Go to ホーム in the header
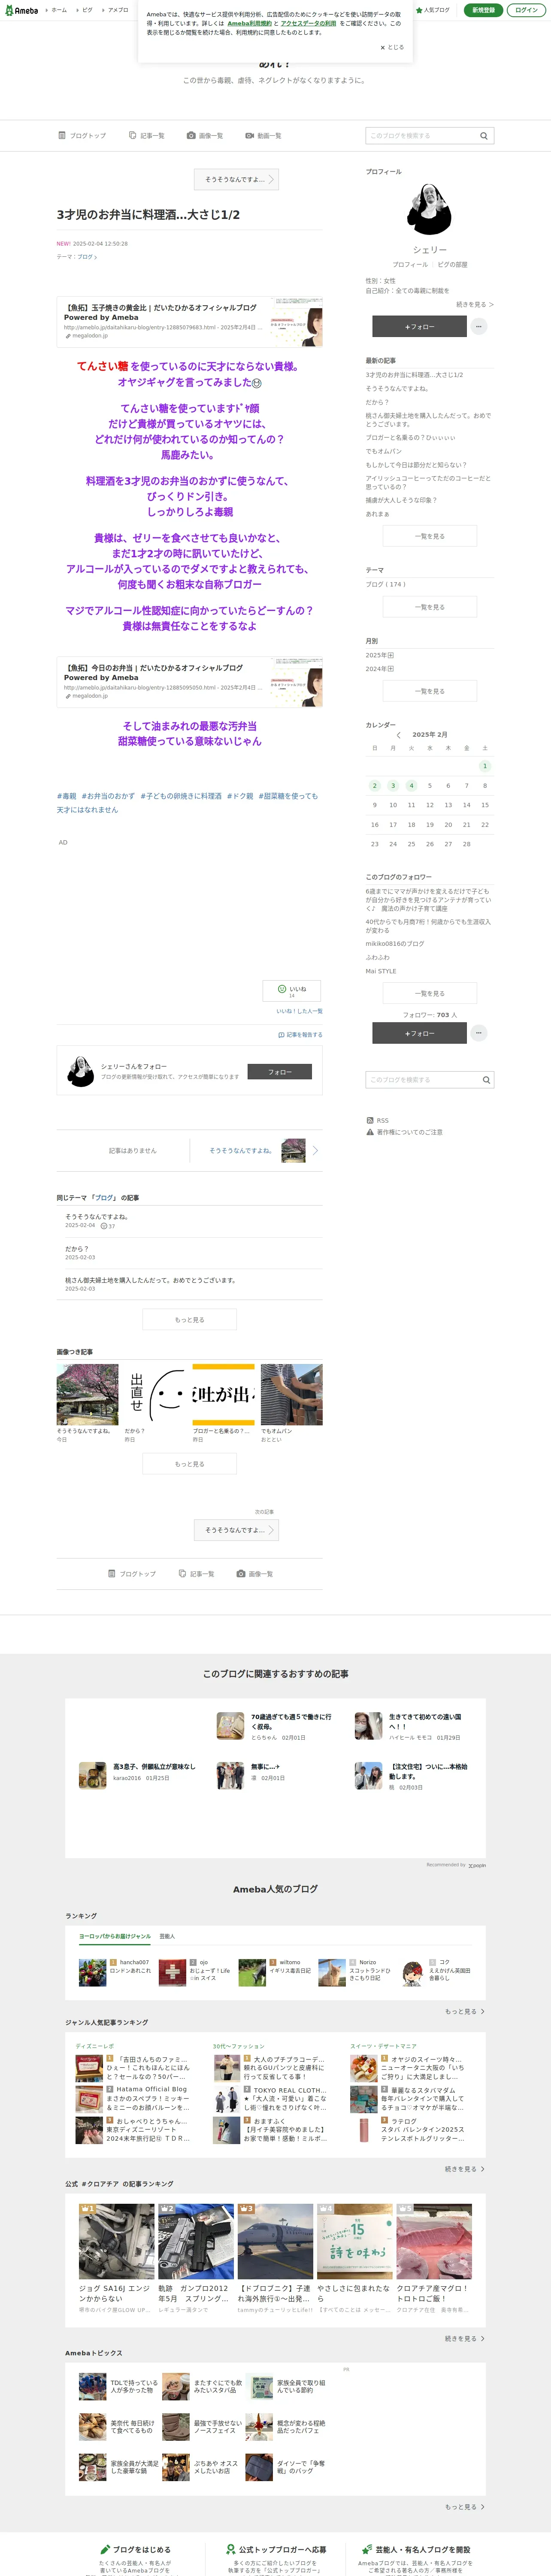 [58, 10]
